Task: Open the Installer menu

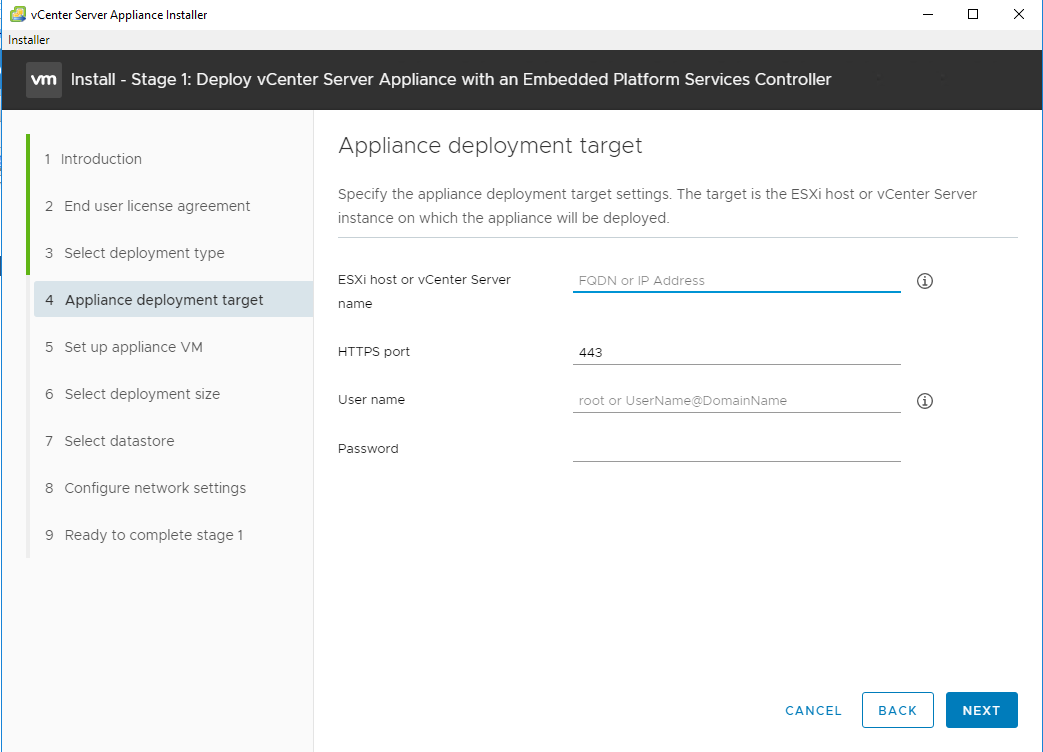Action: point(29,40)
